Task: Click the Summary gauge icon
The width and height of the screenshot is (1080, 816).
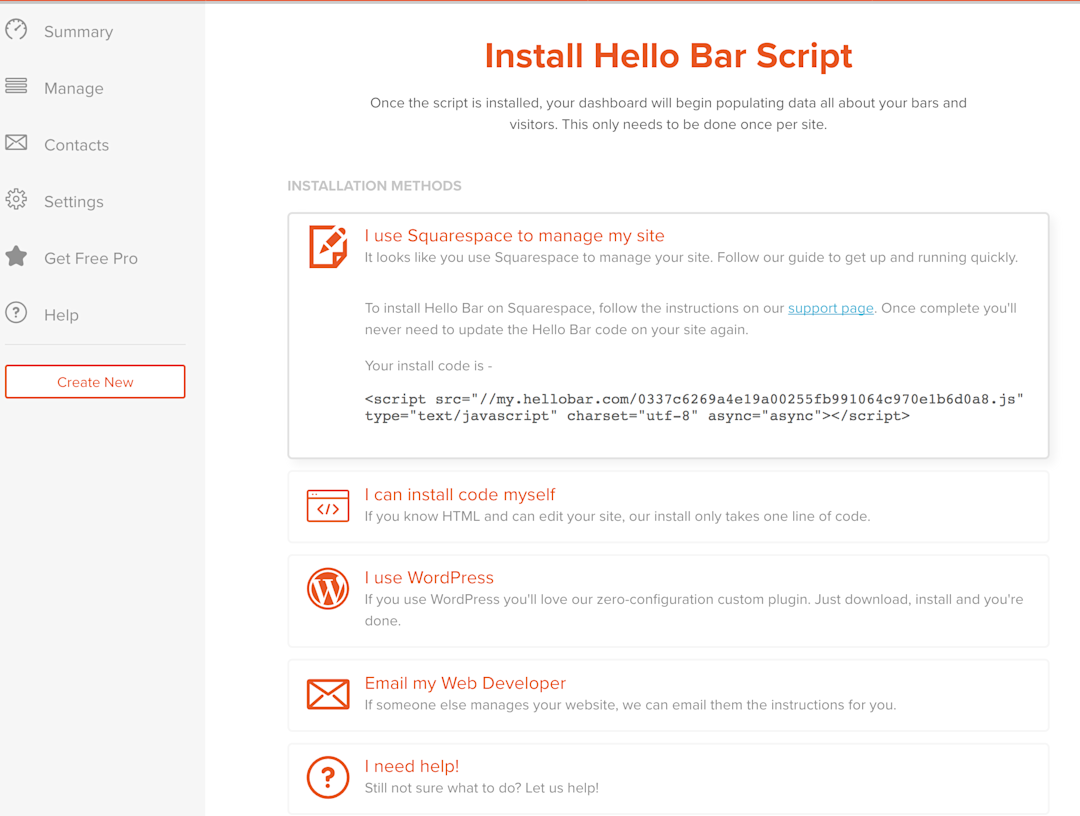Action: coord(16,30)
